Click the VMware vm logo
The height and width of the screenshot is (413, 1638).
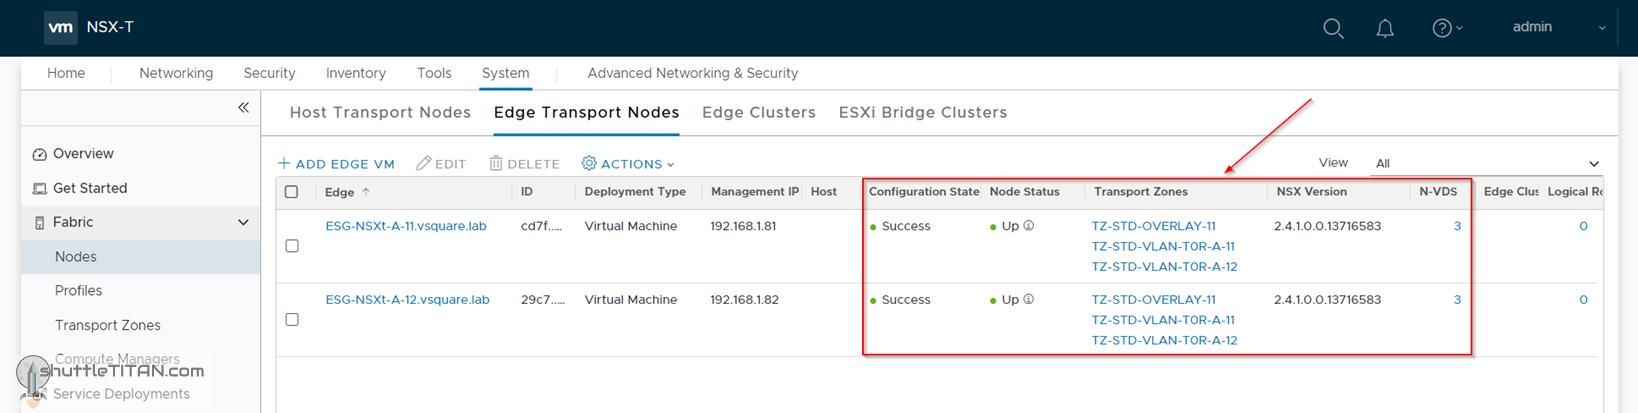click(x=60, y=28)
